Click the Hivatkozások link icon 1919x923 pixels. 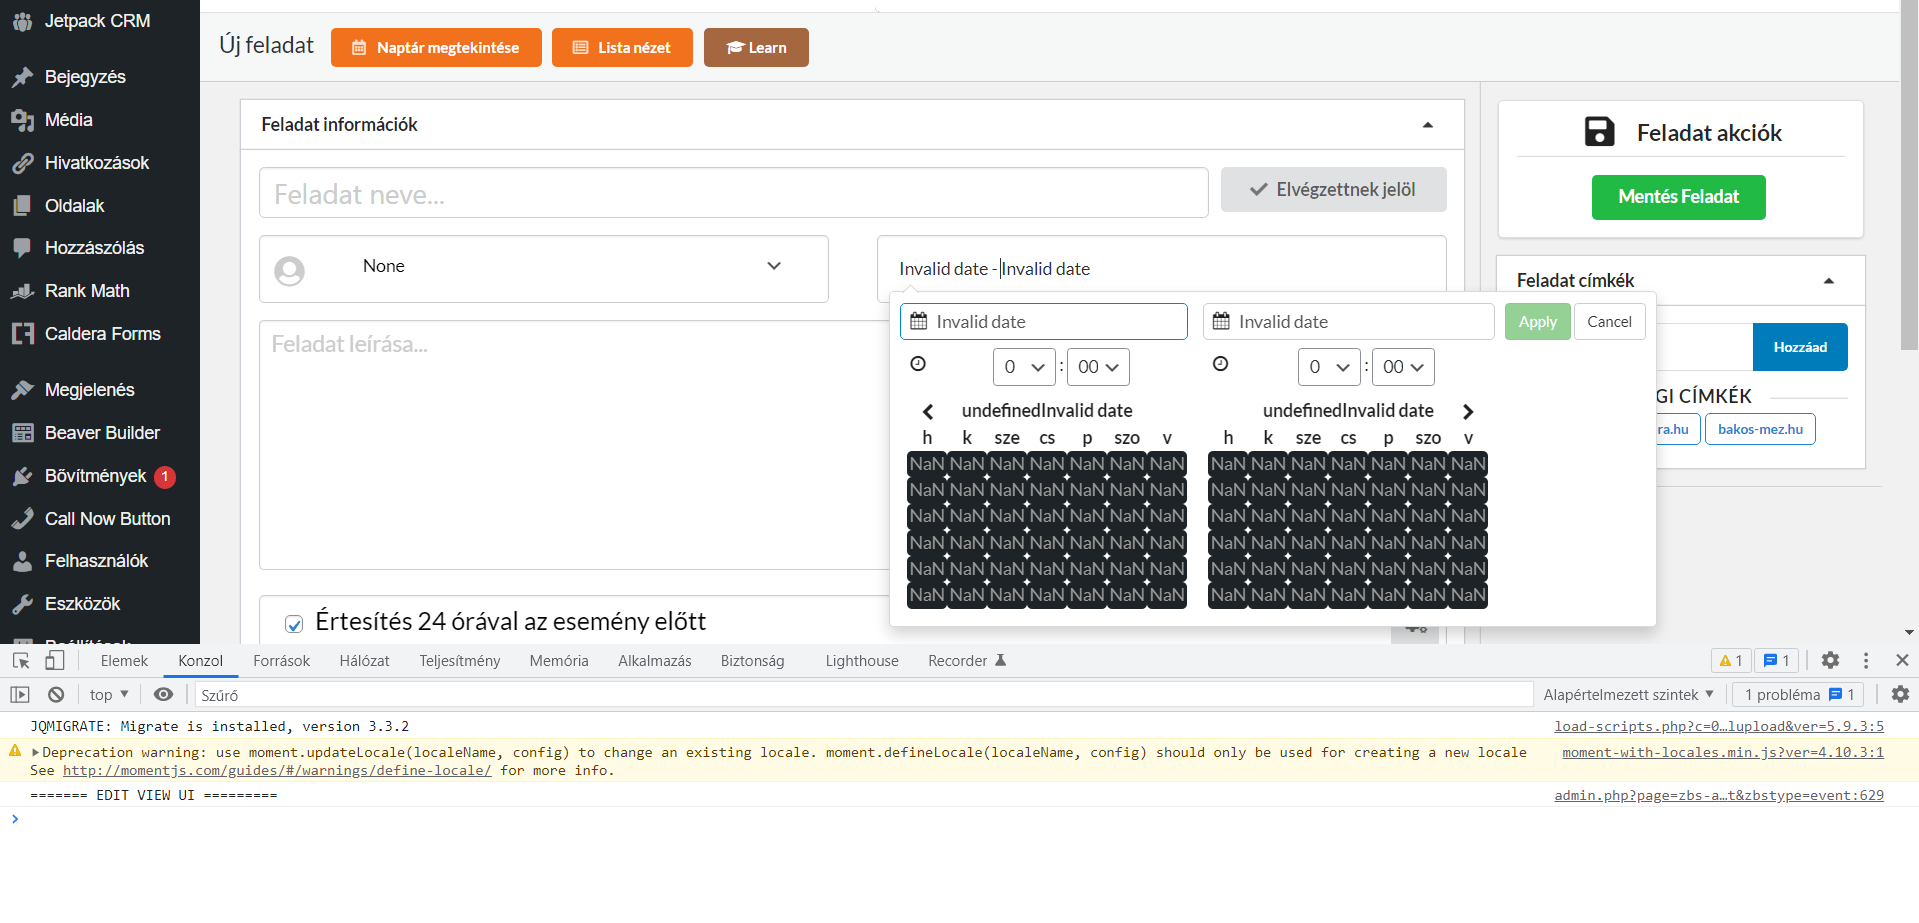(22, 163)
